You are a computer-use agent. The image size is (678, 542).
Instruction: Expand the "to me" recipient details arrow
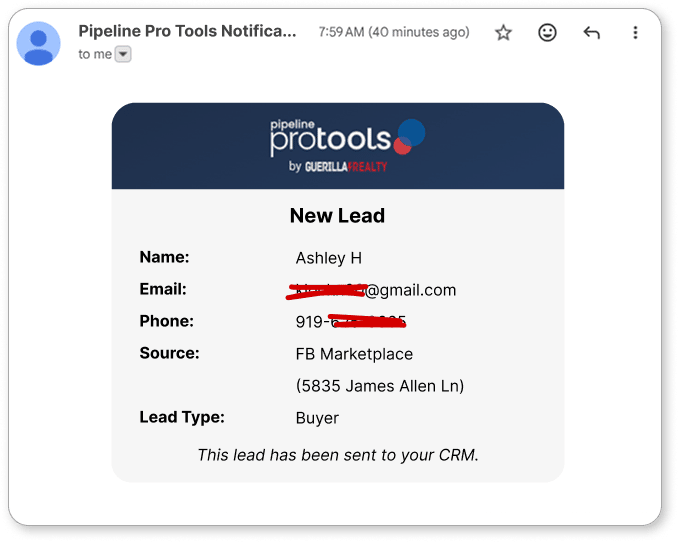click(124, 55)
